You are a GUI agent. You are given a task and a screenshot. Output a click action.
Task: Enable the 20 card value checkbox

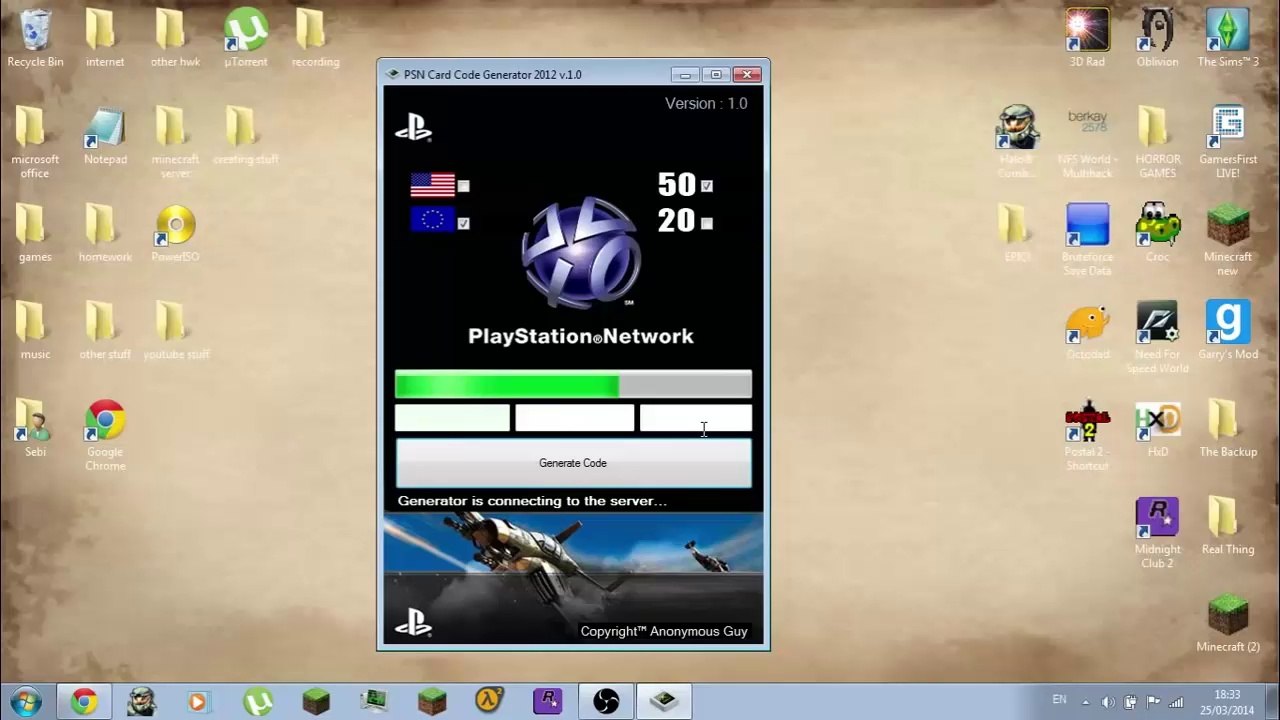(707, 223)
